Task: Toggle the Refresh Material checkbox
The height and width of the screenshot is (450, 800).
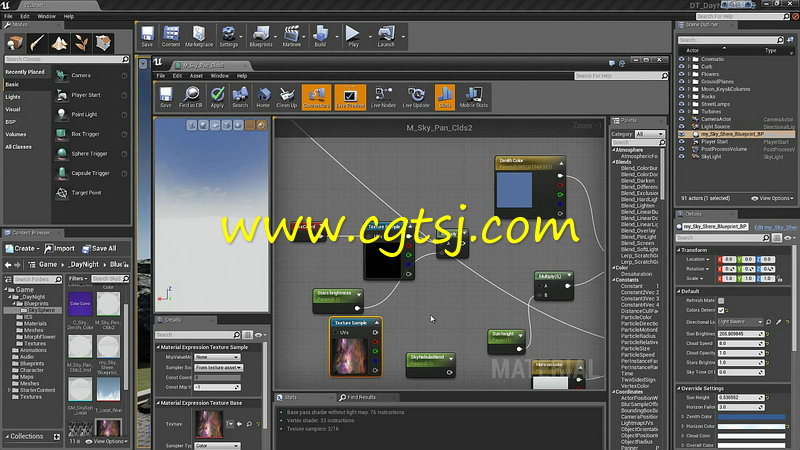Action: [x=721, y=301]
